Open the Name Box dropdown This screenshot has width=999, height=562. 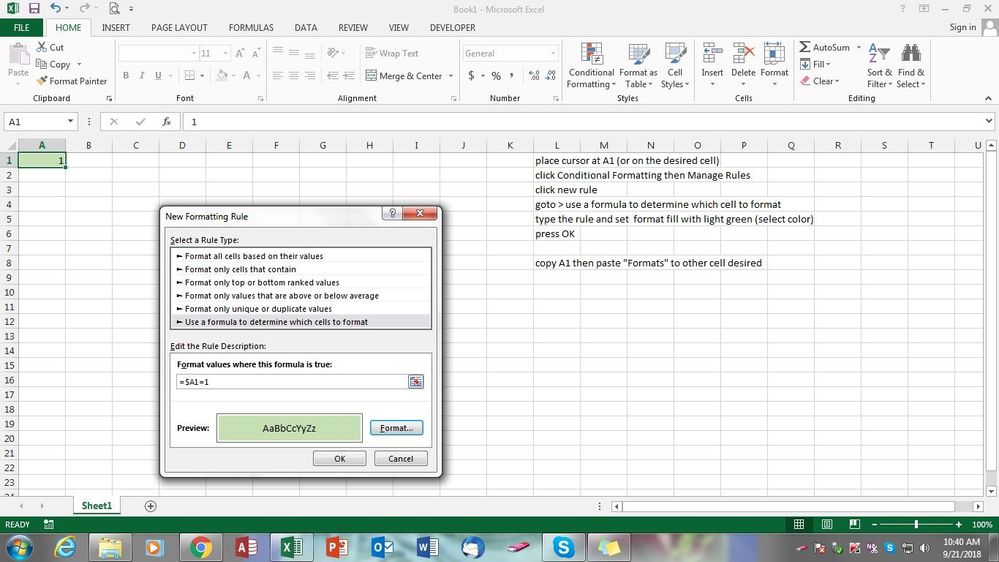(x=70, y=122)
